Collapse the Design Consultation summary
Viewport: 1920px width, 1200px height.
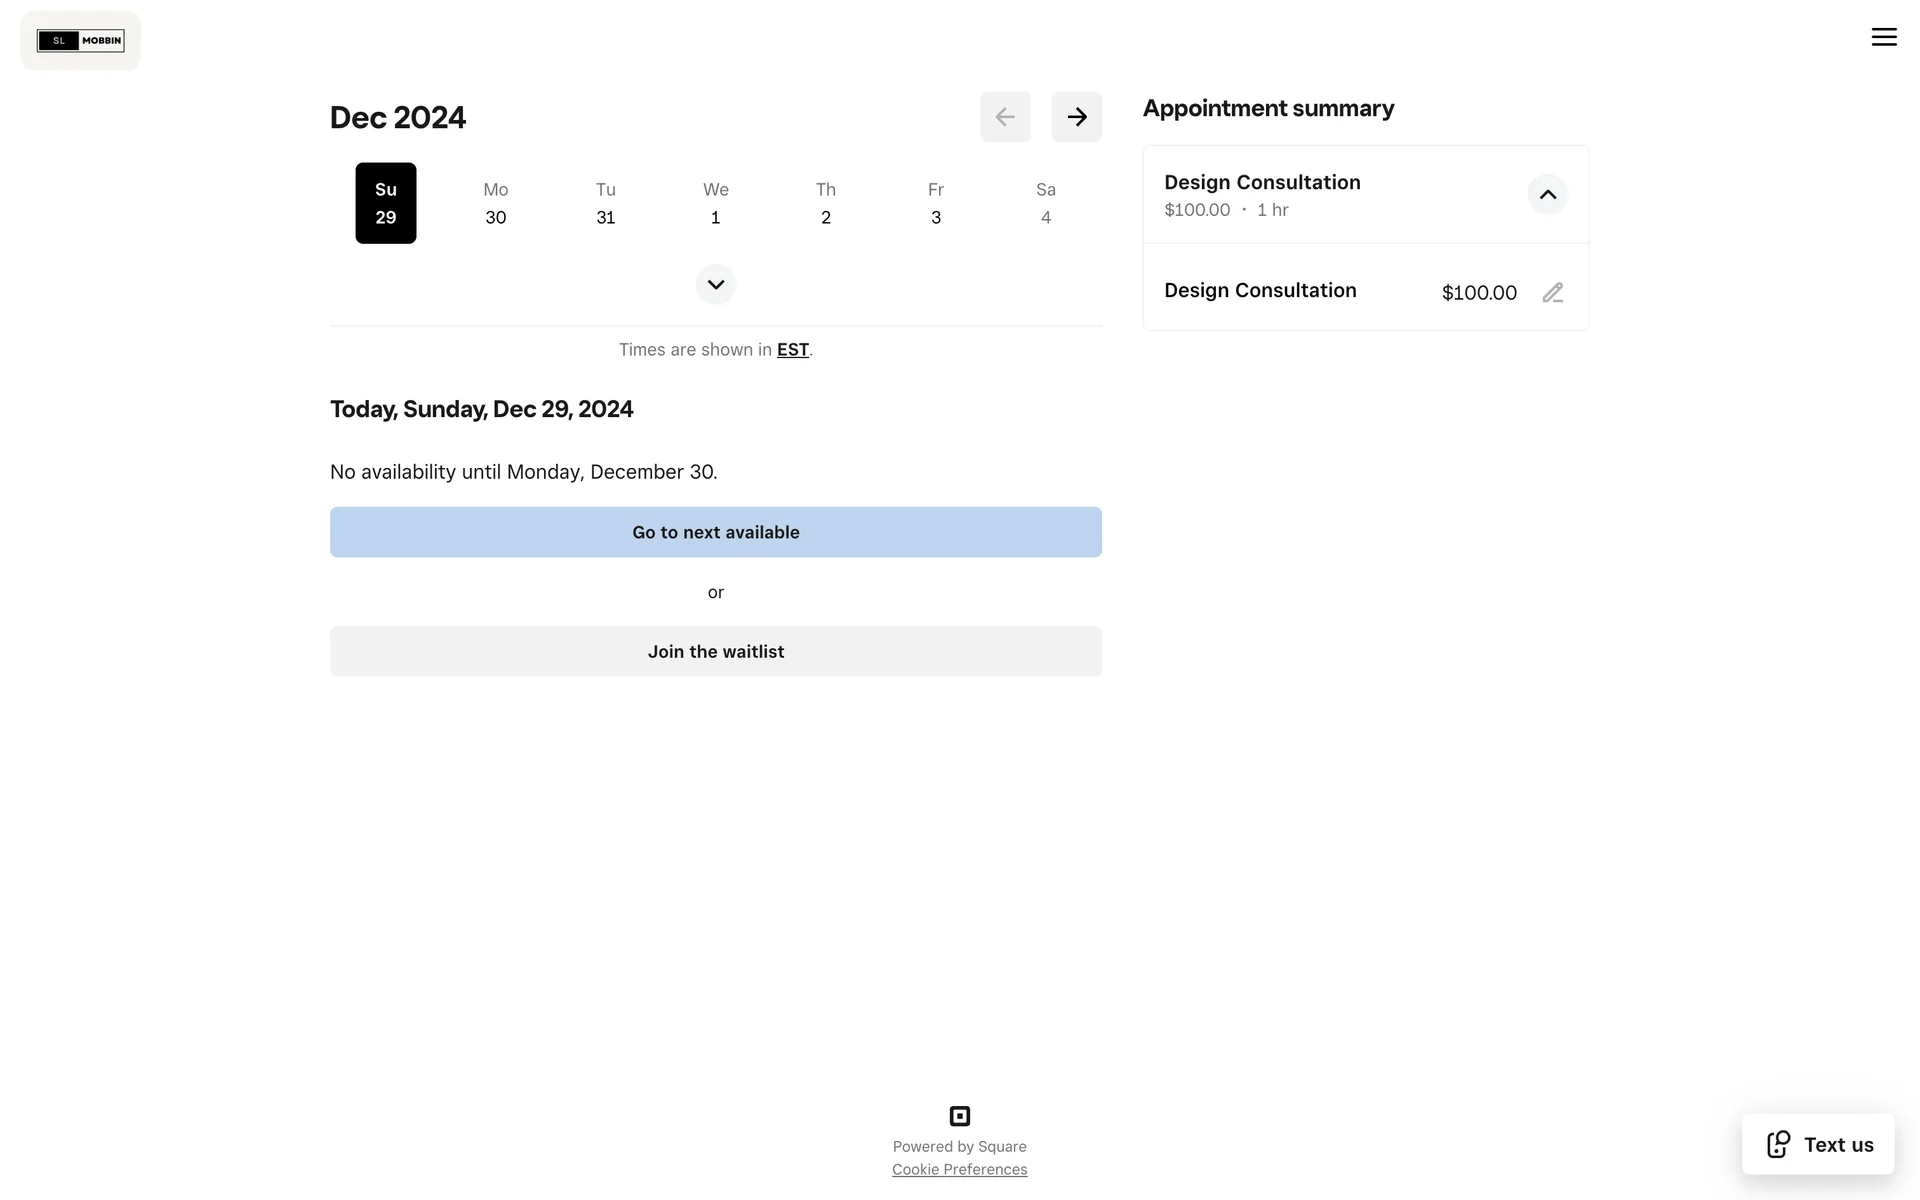pyautogui.click(x=1547, y=195)
